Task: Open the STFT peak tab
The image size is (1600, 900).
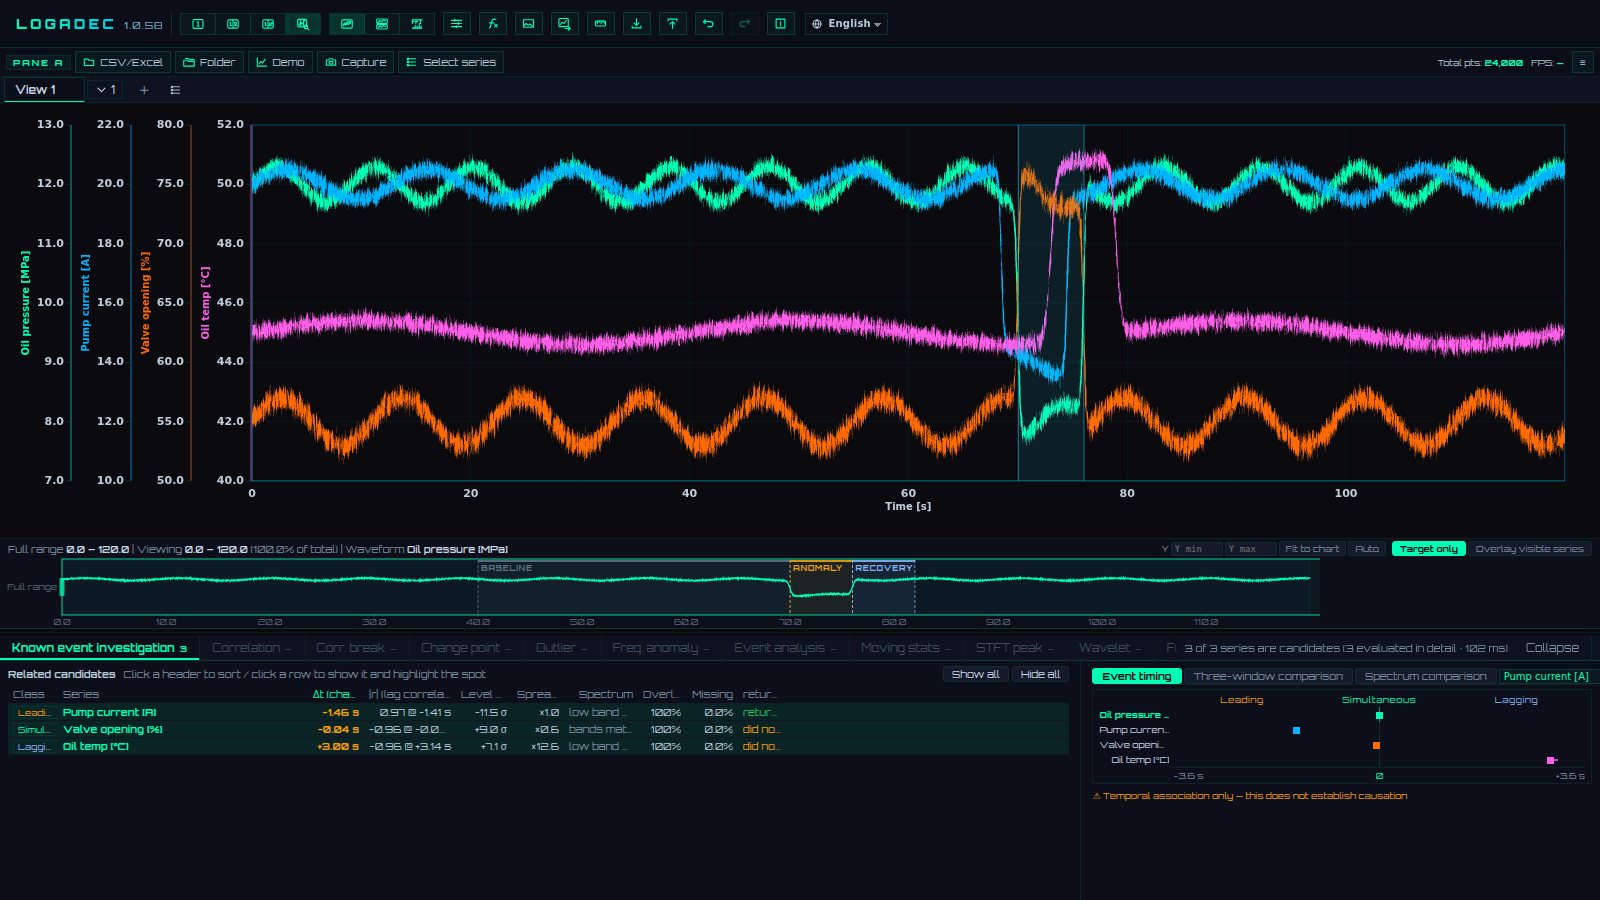Action: click(x=1014, y=648)
